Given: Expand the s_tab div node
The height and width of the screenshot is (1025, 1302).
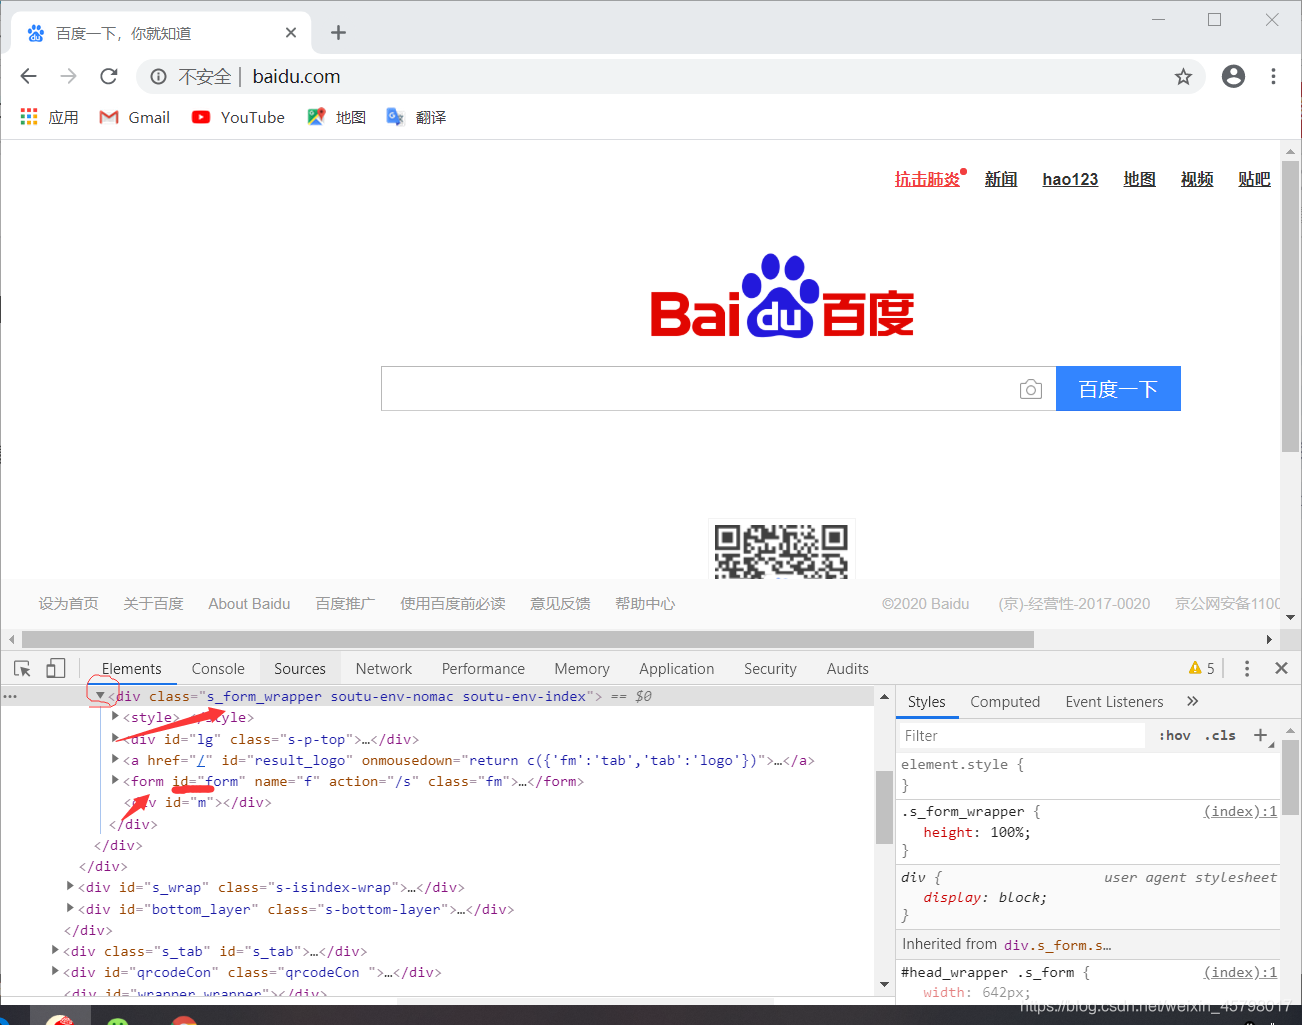Looking at the screenshot, I should coord(55,950).
